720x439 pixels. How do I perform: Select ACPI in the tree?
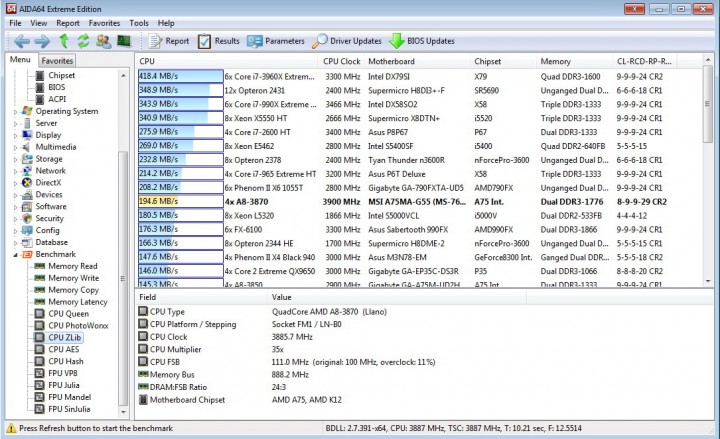pos(57,99)
